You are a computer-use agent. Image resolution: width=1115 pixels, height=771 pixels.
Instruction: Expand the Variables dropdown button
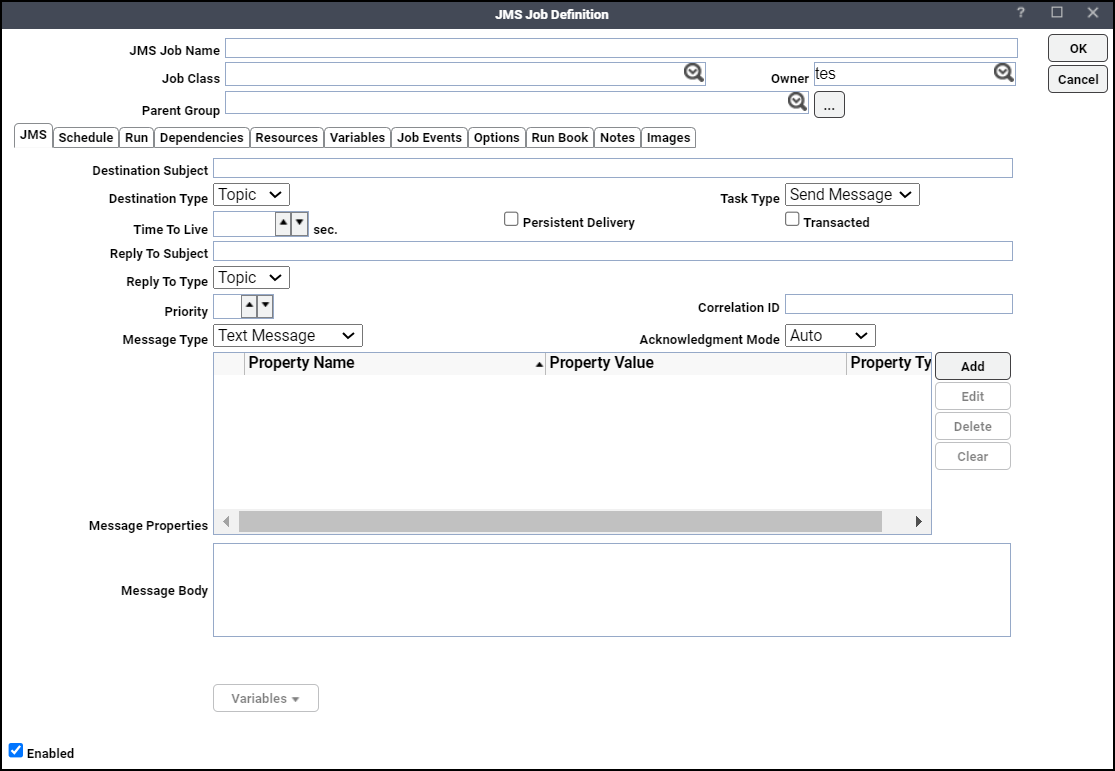(266, 698)
